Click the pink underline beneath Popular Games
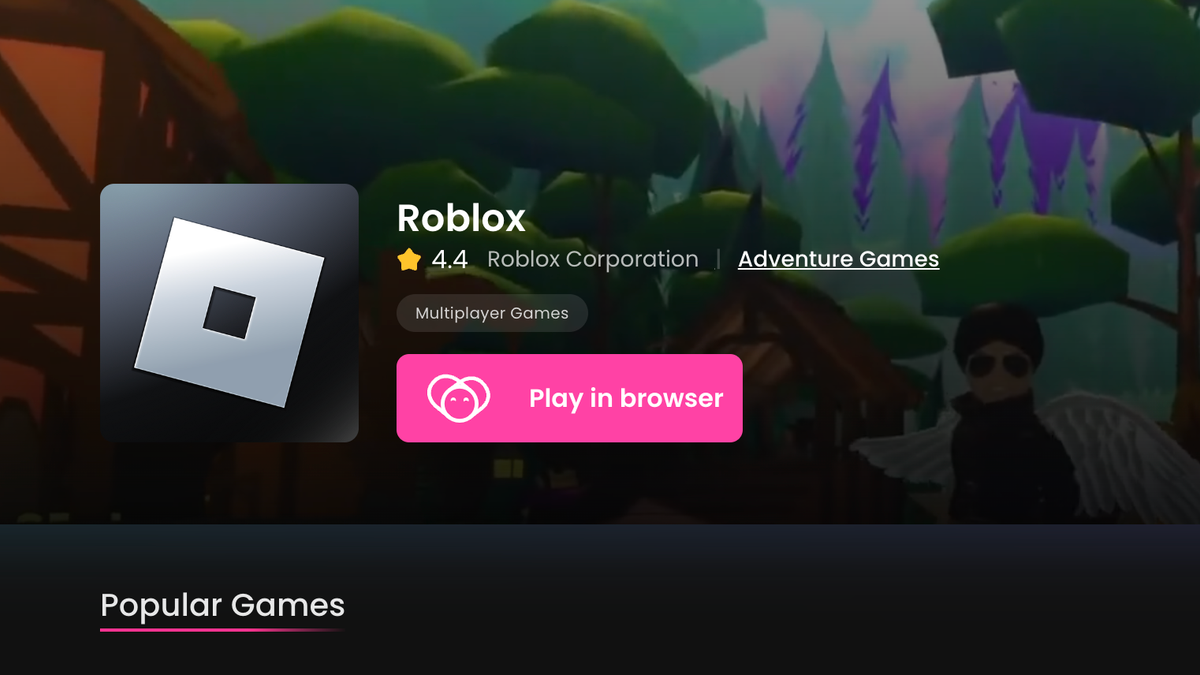Viewport: 1200px width, 675px height. 222,630
